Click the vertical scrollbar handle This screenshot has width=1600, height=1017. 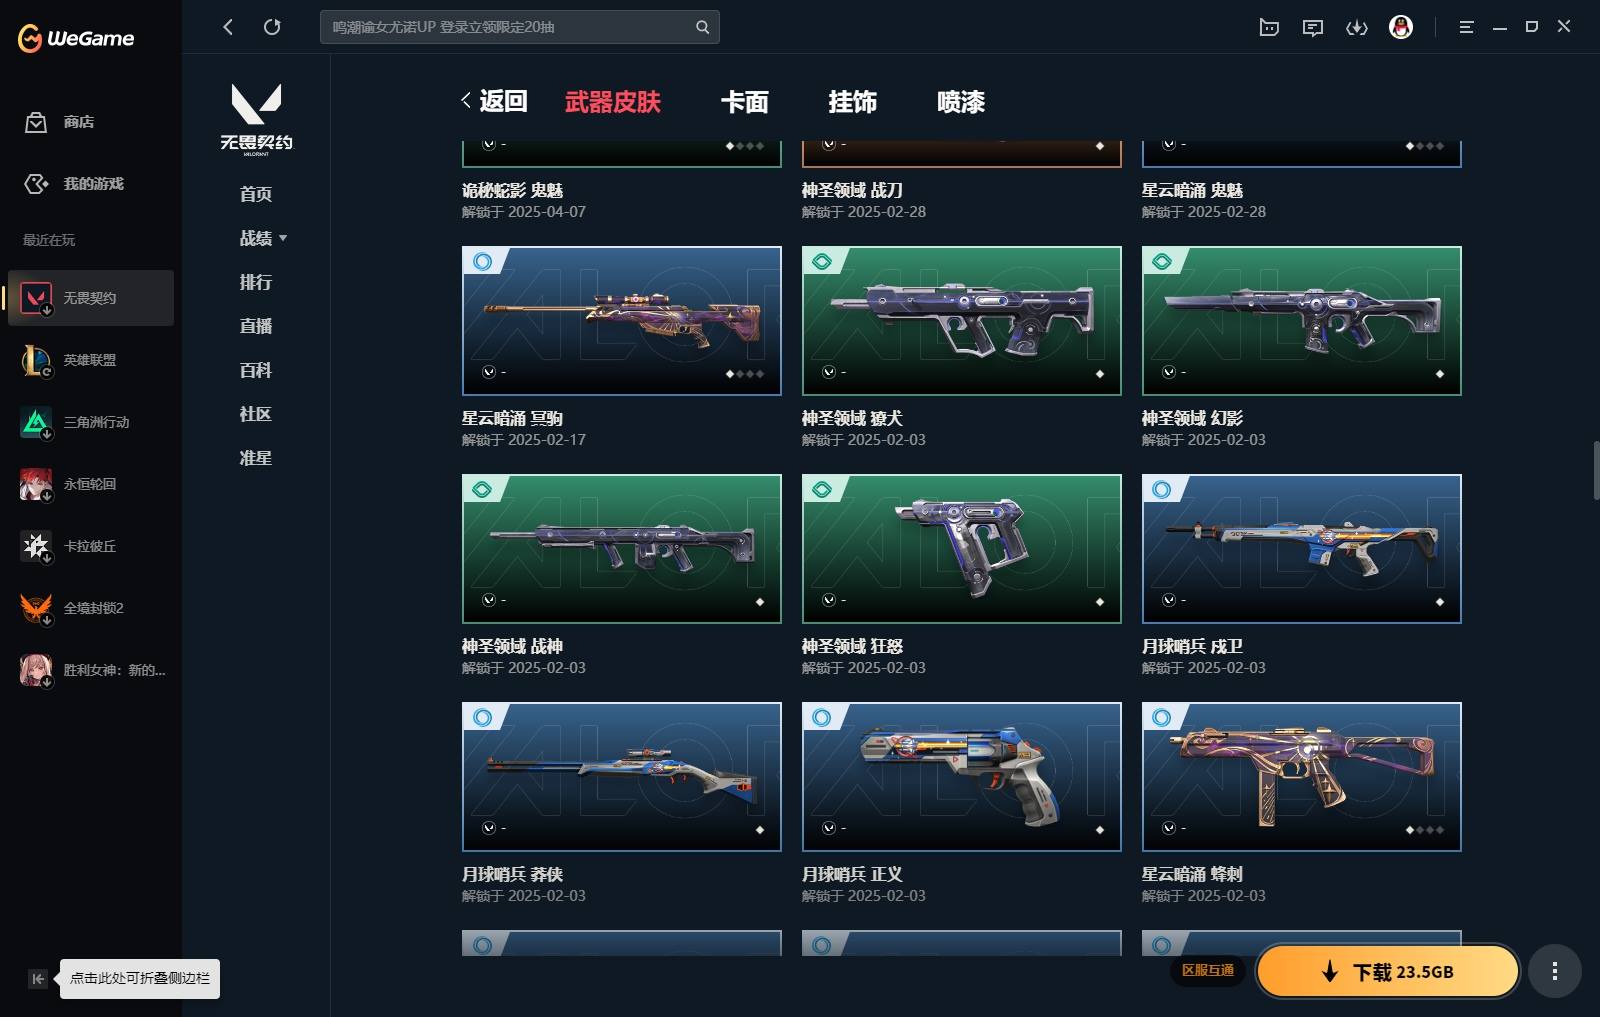click(x=1596, y=470)
